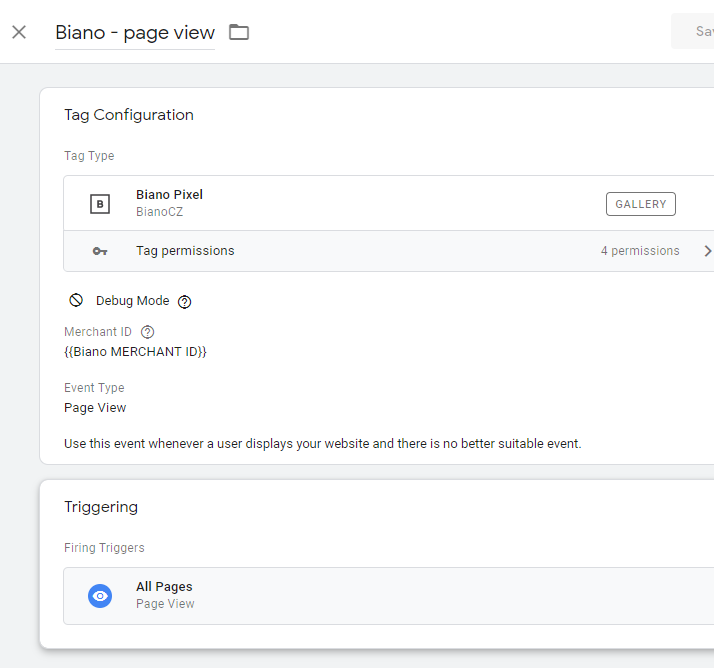The height and width of the screenshot is (668, 714).
Task: Click the Debug Mode disabled circle icon
Action: (76, 301)
